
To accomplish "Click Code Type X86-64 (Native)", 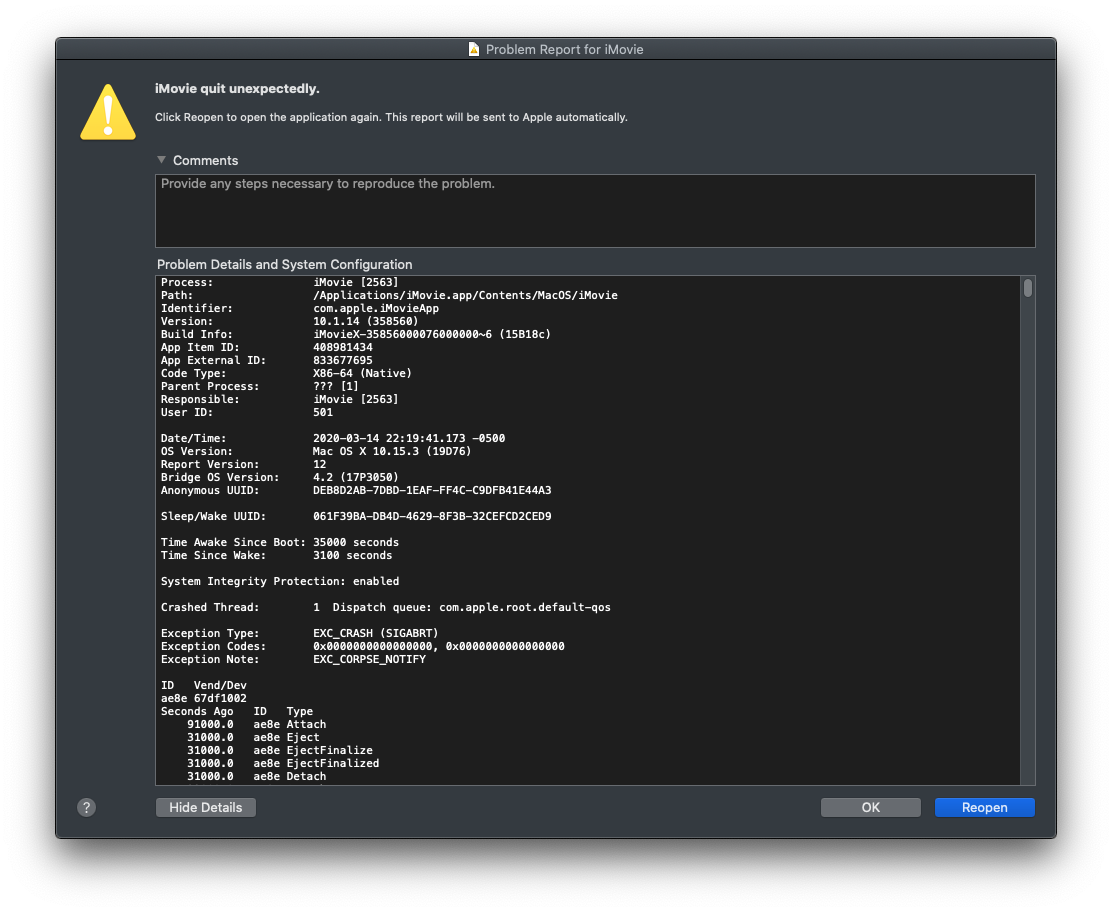I will (x=286, y=373).
